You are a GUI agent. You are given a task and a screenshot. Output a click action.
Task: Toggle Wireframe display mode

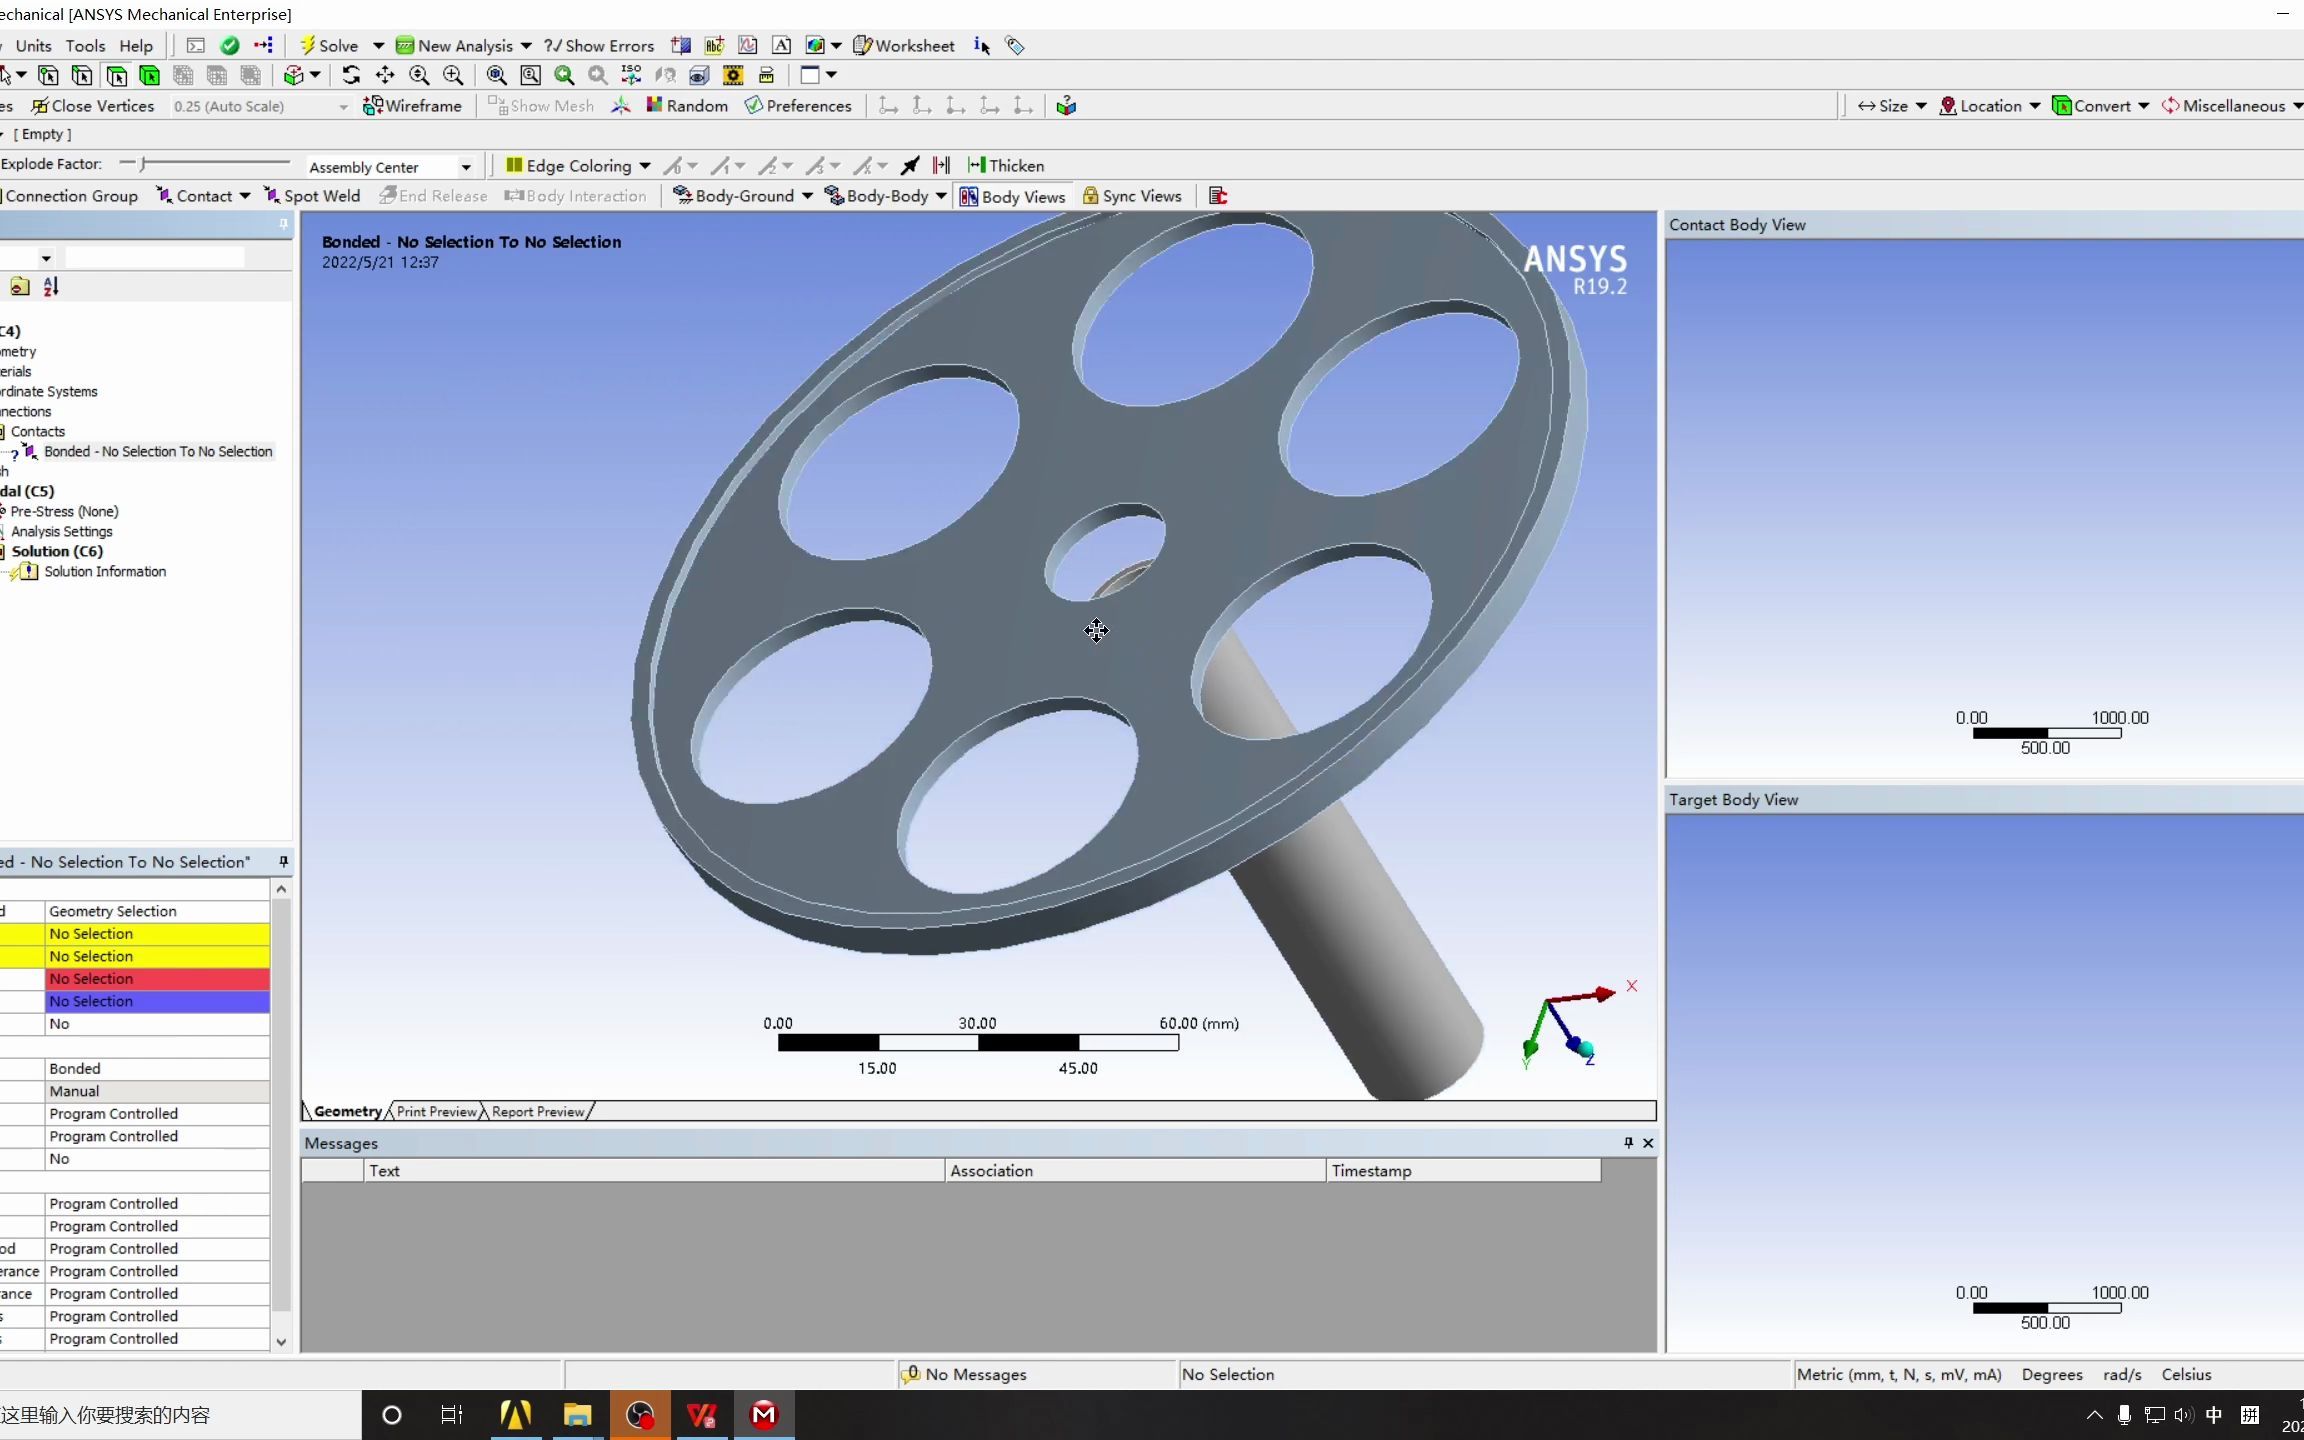click(412, 105)
